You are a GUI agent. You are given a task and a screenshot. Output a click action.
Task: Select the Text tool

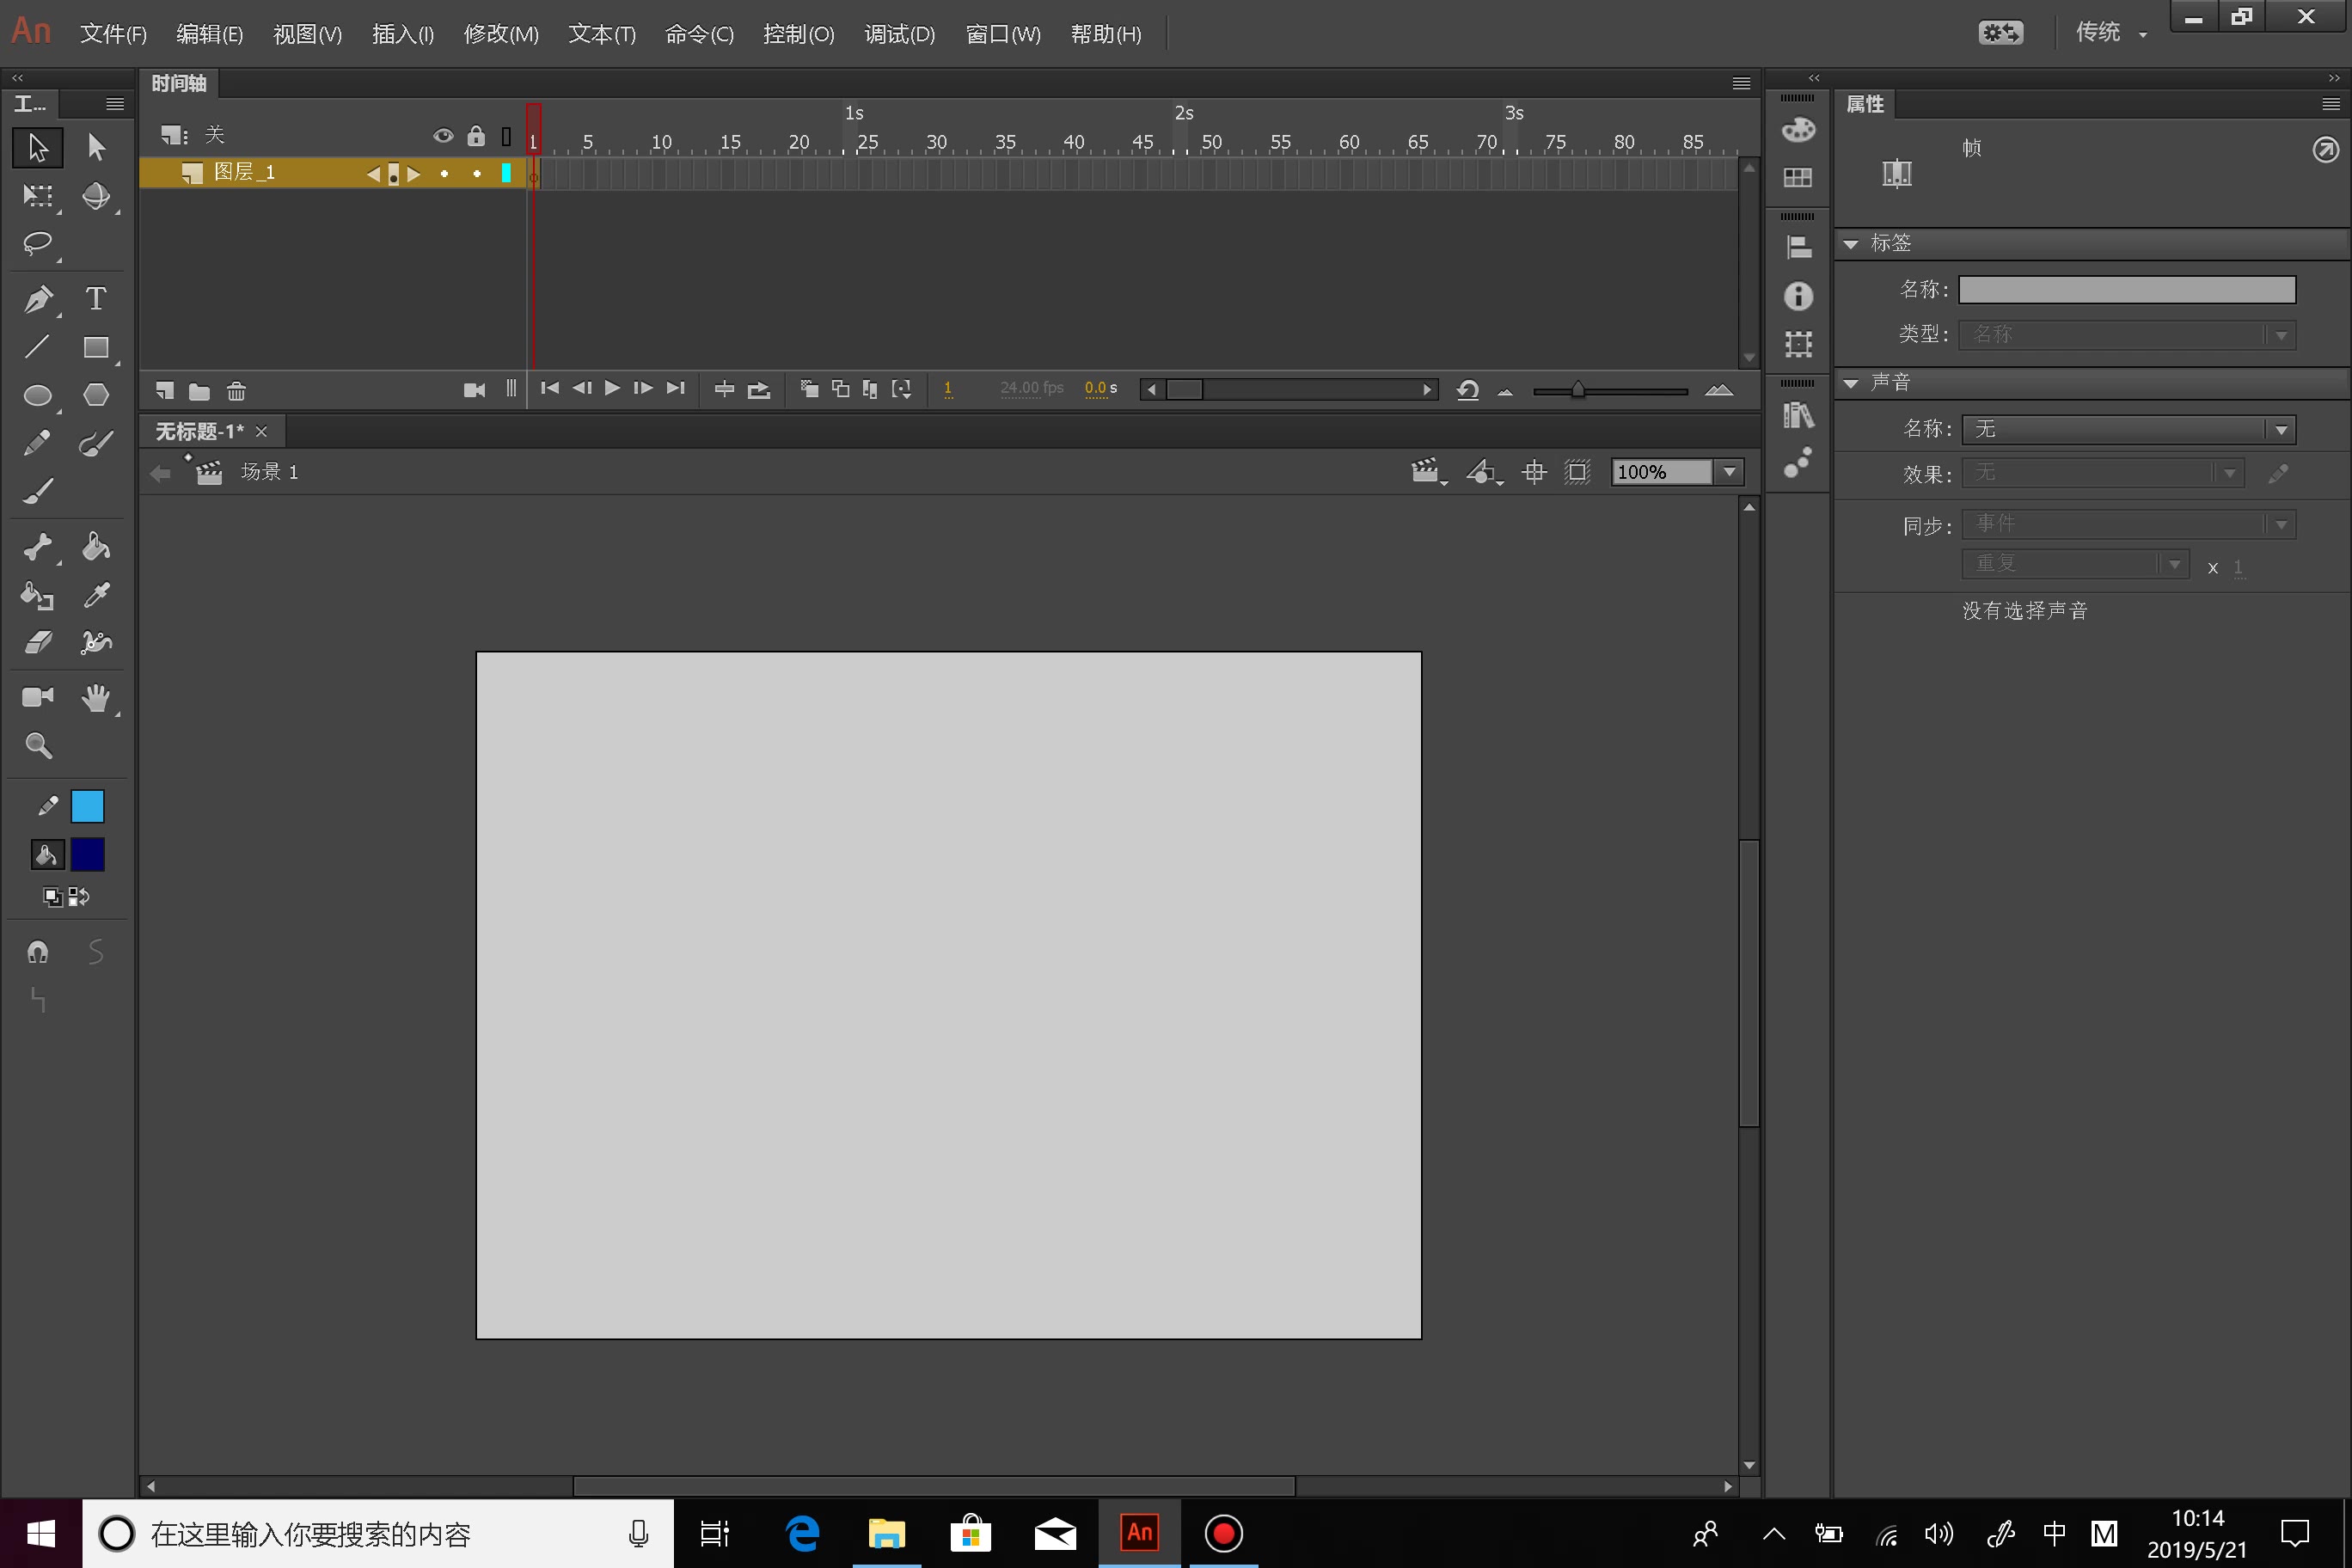pyautogui.click(x=96, y=298)
